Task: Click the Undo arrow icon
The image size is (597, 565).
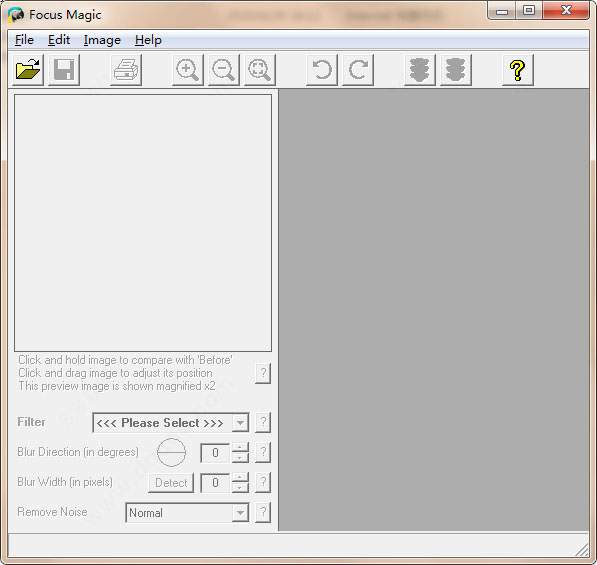Action: [x=322, y=70]
